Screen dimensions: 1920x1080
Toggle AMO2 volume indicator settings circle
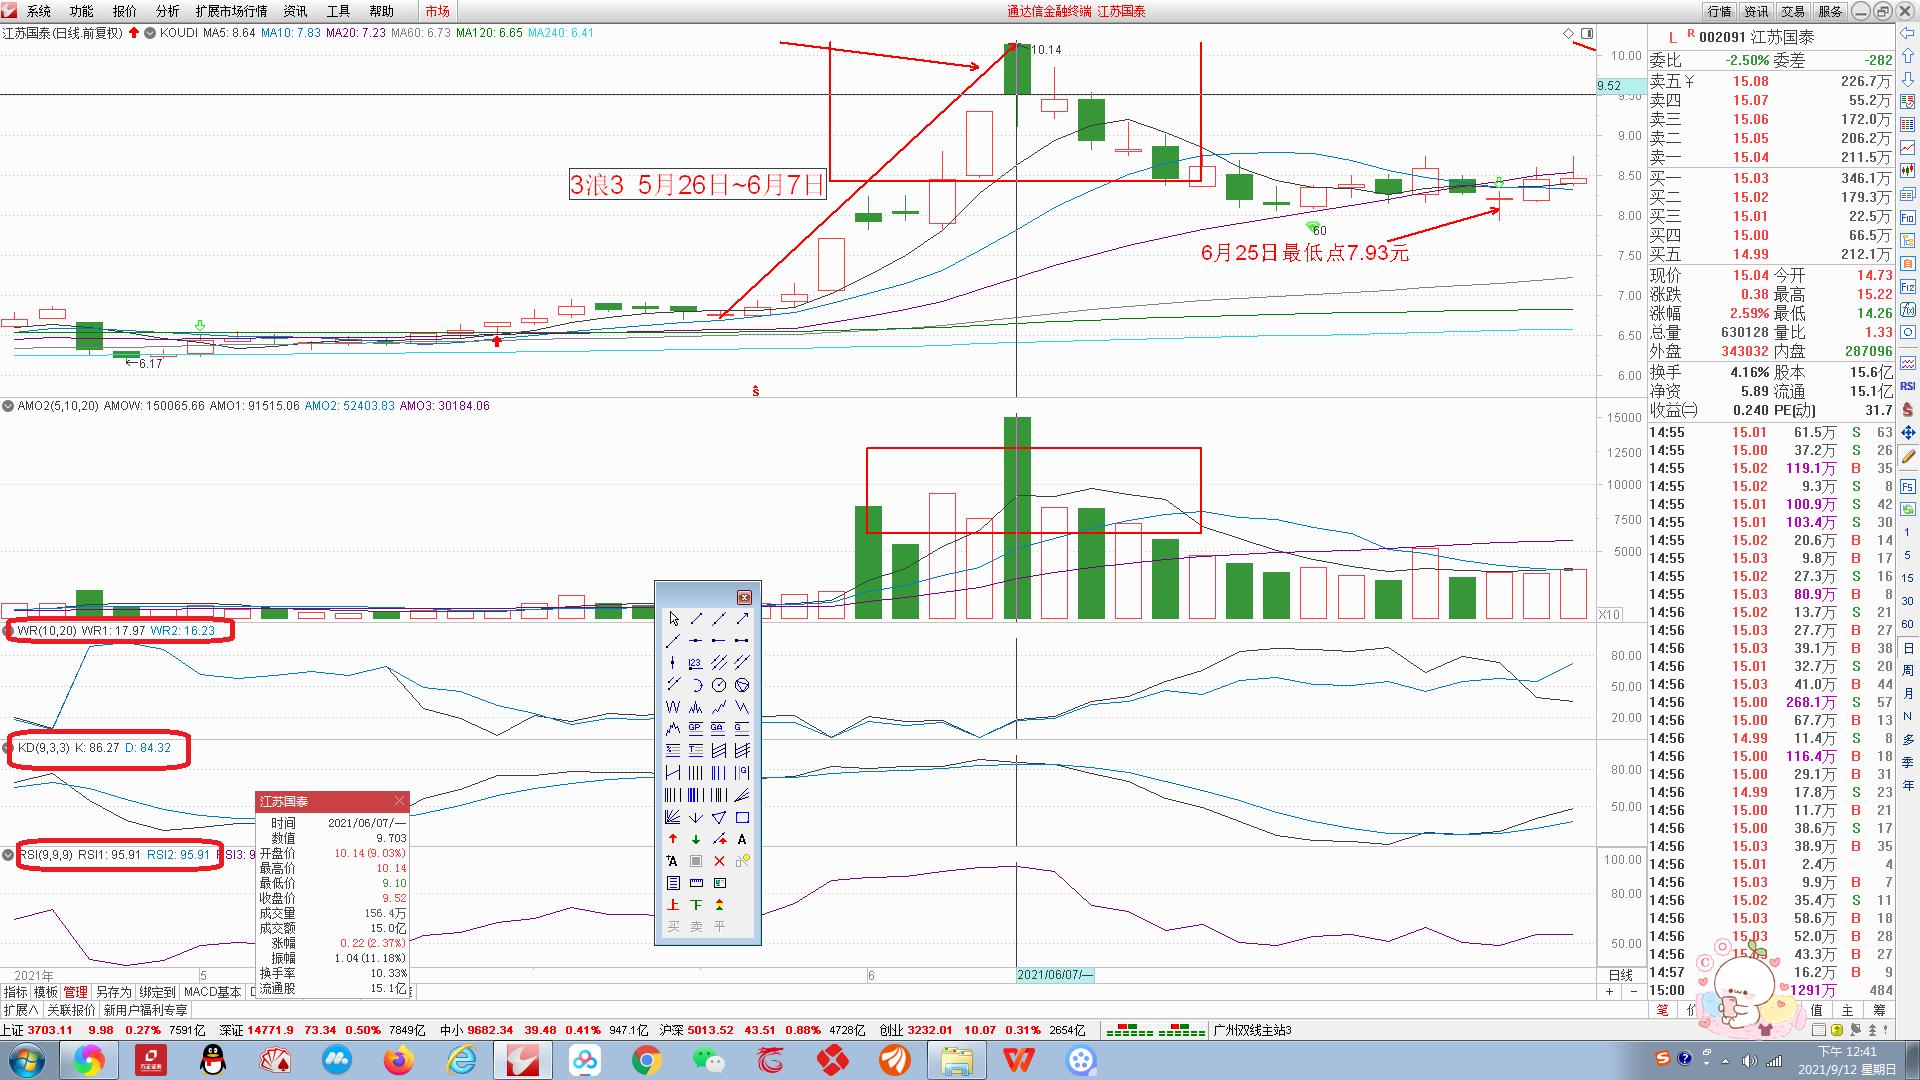(x=8, y=406)
